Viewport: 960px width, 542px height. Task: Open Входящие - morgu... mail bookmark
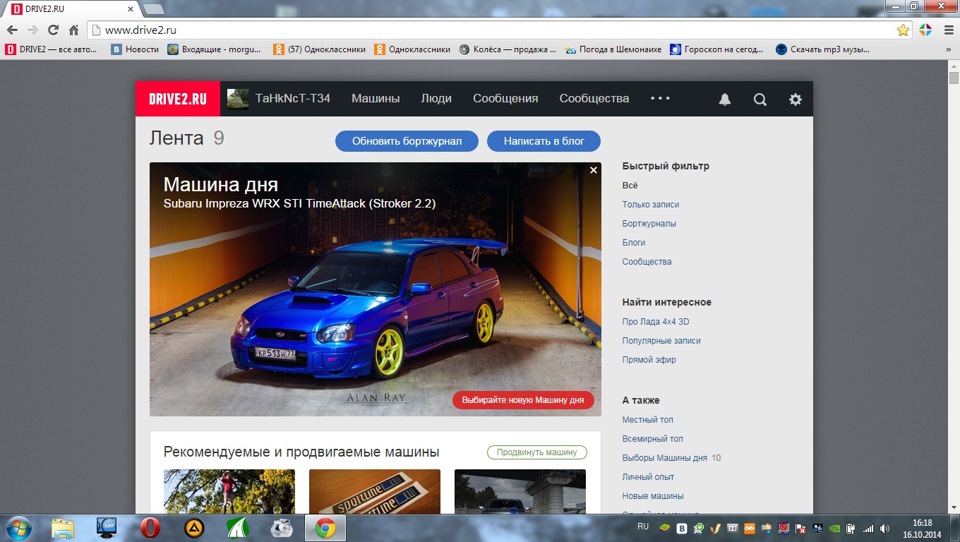214,50
